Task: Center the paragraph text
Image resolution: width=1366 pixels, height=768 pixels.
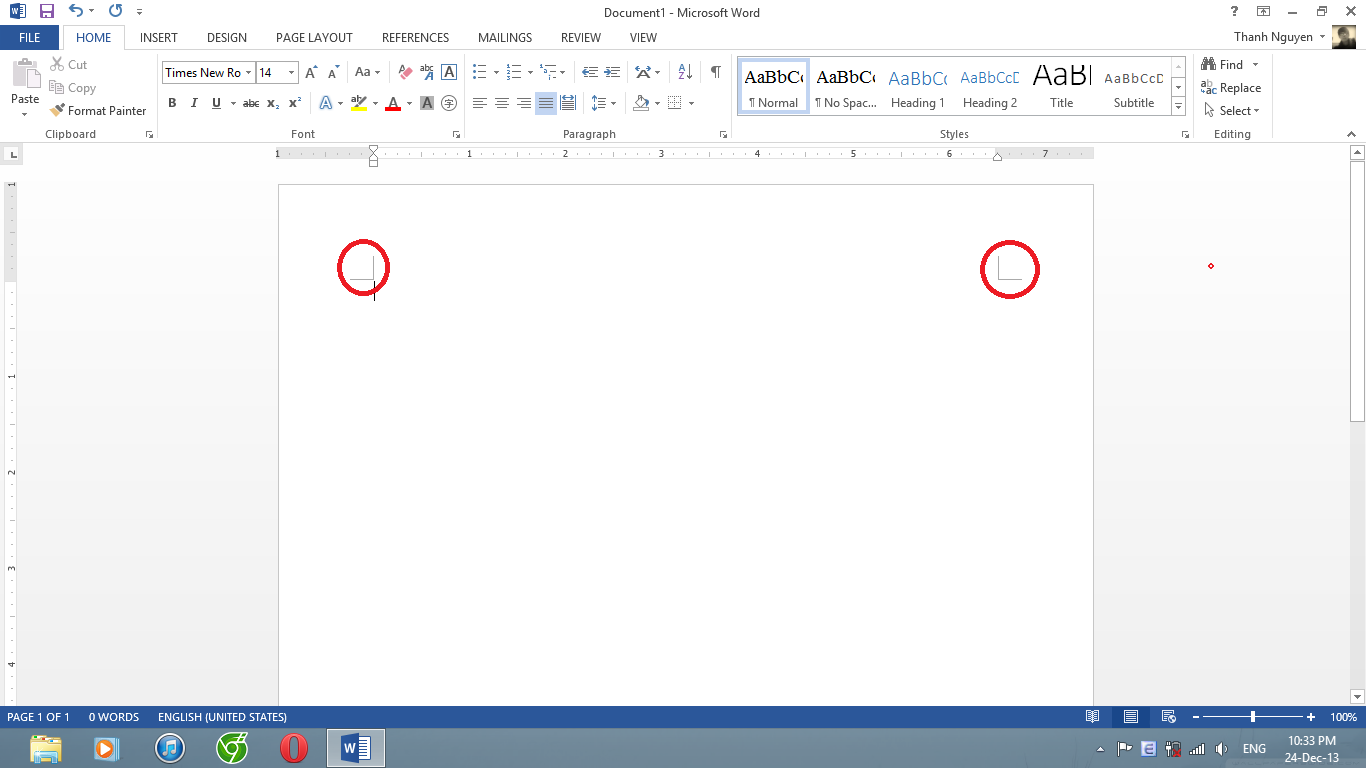Action: [x=502, y=103]
